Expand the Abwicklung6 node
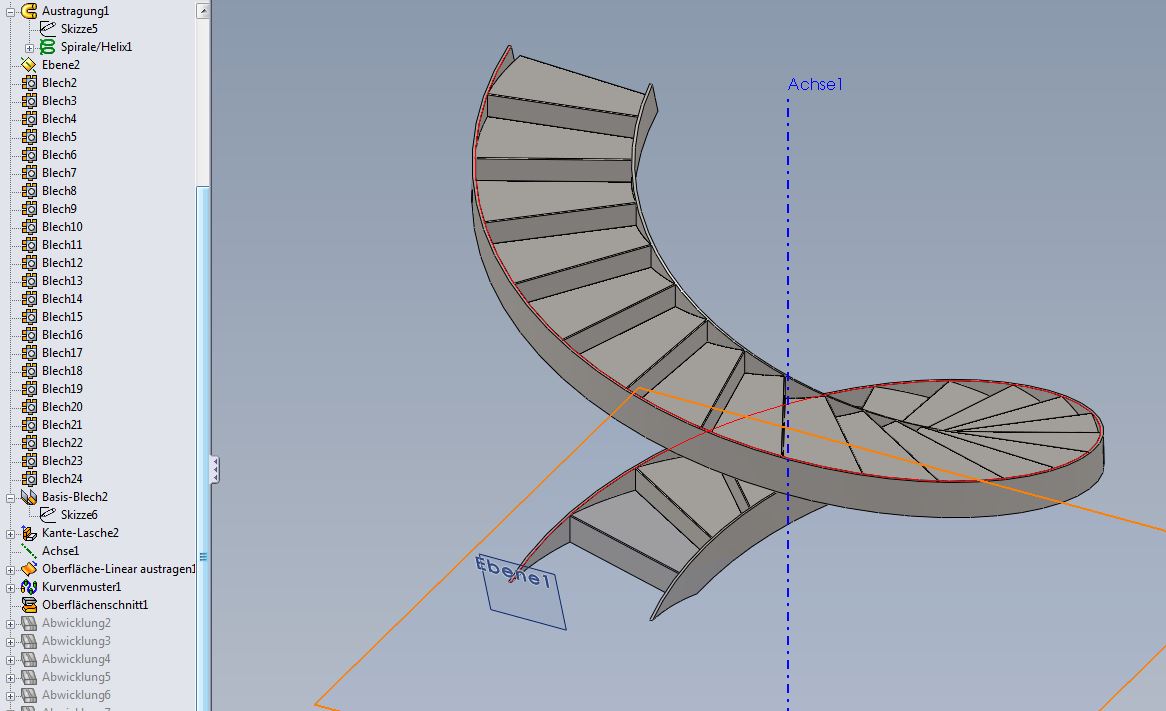 pos(10,696)
